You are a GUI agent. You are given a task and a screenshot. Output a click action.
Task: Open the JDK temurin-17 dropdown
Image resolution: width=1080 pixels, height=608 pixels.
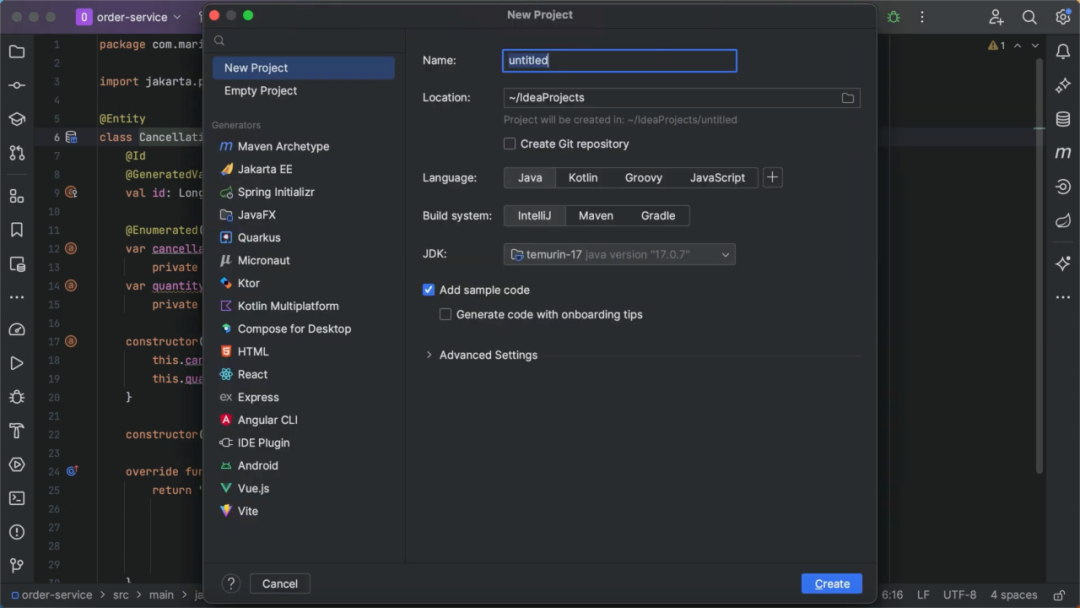tap(619, 254)
